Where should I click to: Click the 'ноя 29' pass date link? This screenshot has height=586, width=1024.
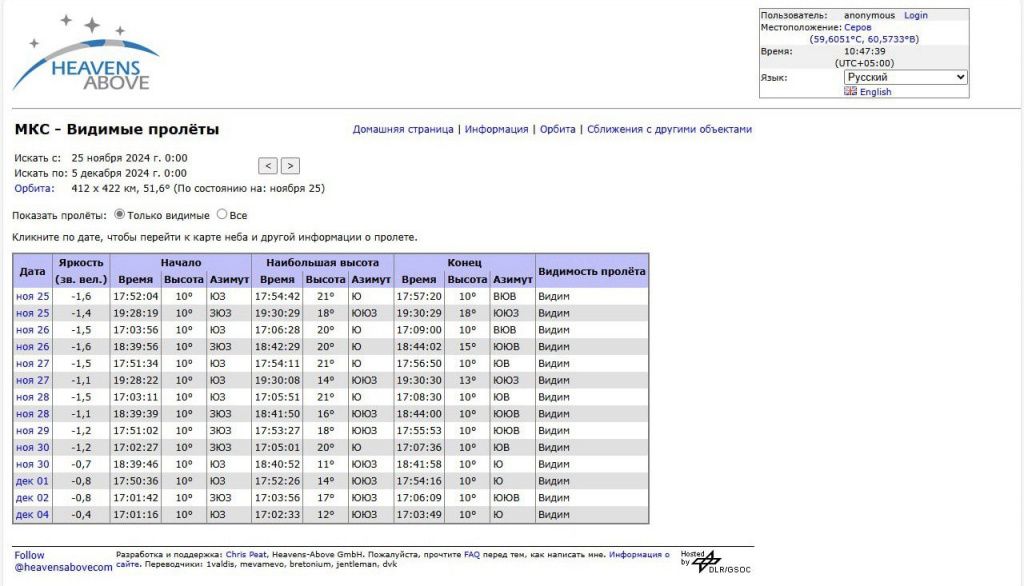(32, 431)
